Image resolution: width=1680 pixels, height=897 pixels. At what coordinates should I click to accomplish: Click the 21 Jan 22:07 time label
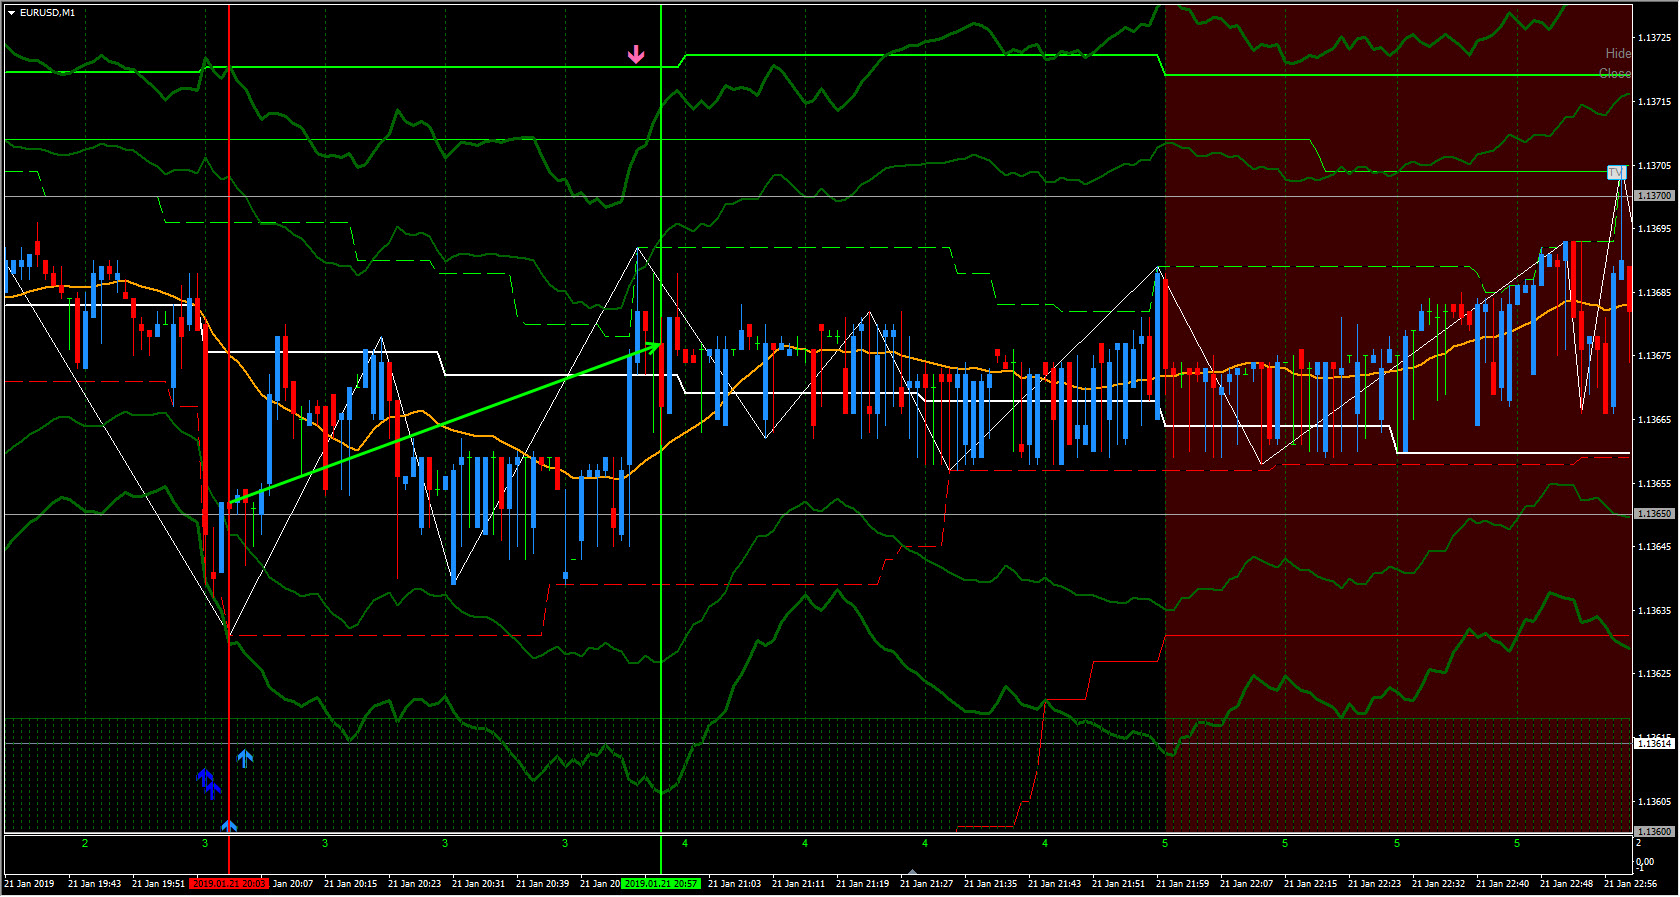pos(1246,884)
